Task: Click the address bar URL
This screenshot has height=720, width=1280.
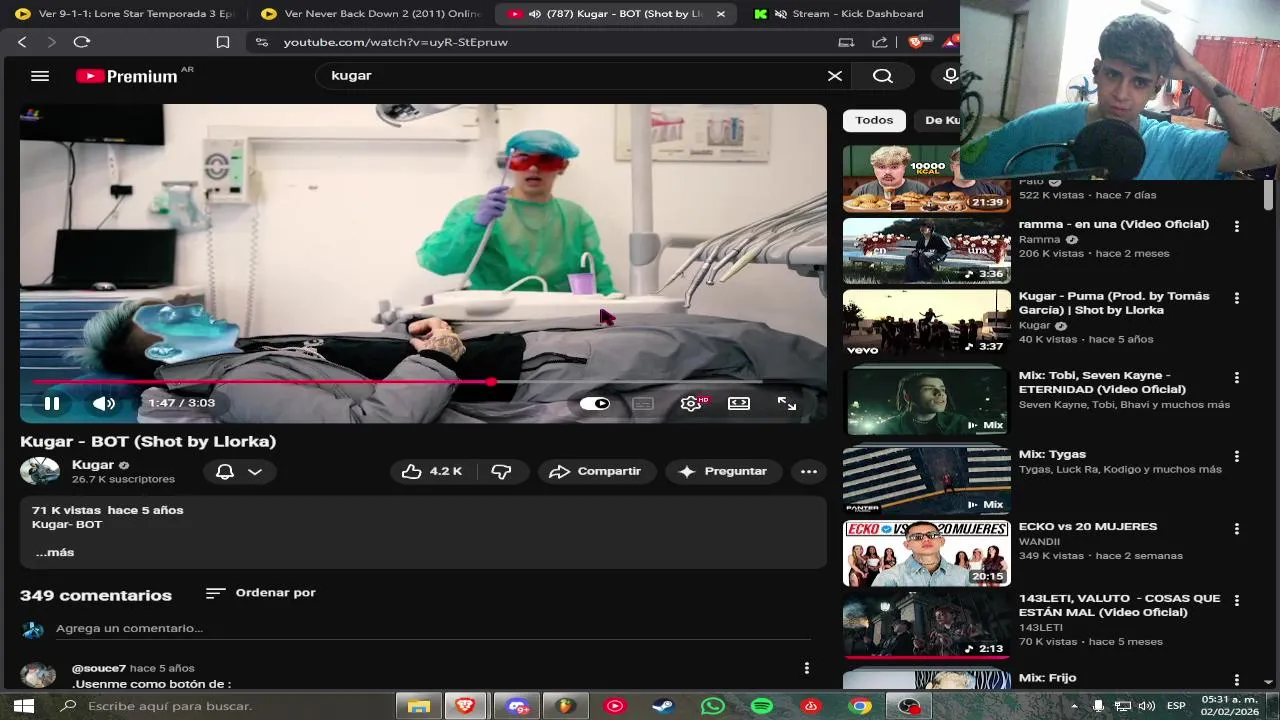Action: pos(395,42)
